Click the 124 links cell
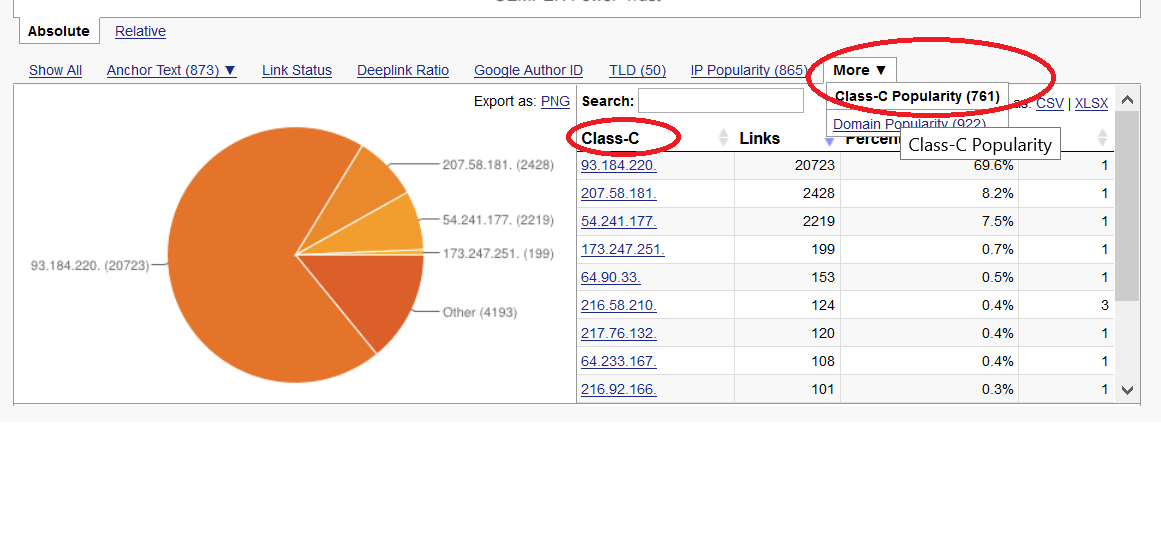1161x540 pixels. pyautogui.click(x=787, y=305)
